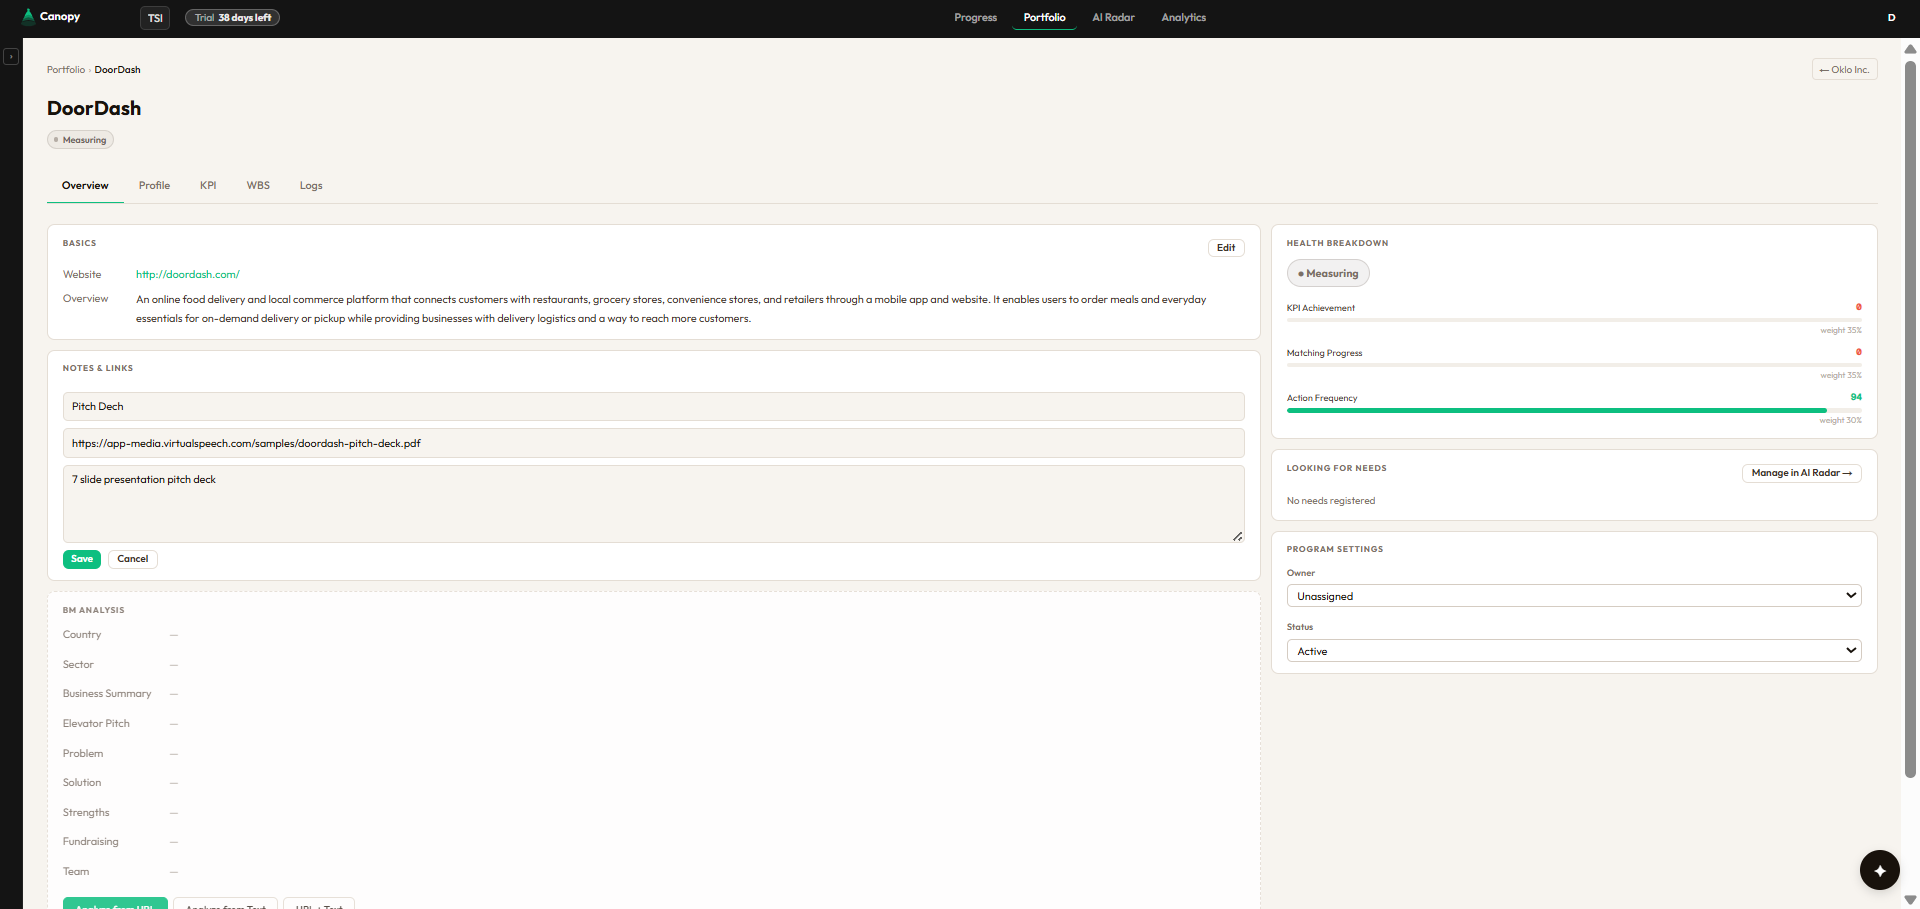Click the "Solution" row label
Viewport: 1920px width, 909px height.
82,783
